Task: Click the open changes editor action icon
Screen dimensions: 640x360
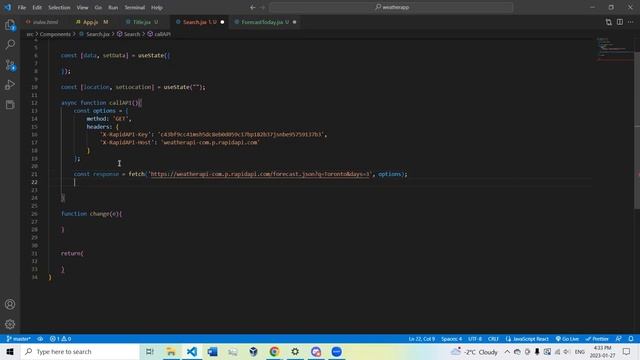Action: tap(609, 22)
